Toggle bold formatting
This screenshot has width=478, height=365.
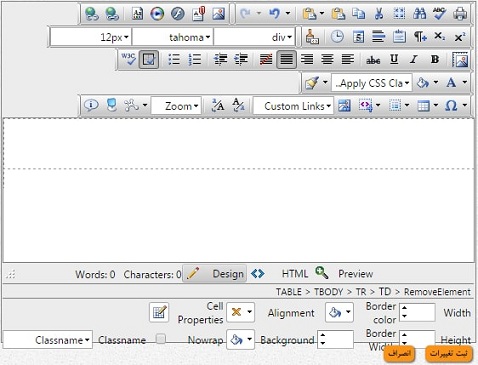(435, 59)
